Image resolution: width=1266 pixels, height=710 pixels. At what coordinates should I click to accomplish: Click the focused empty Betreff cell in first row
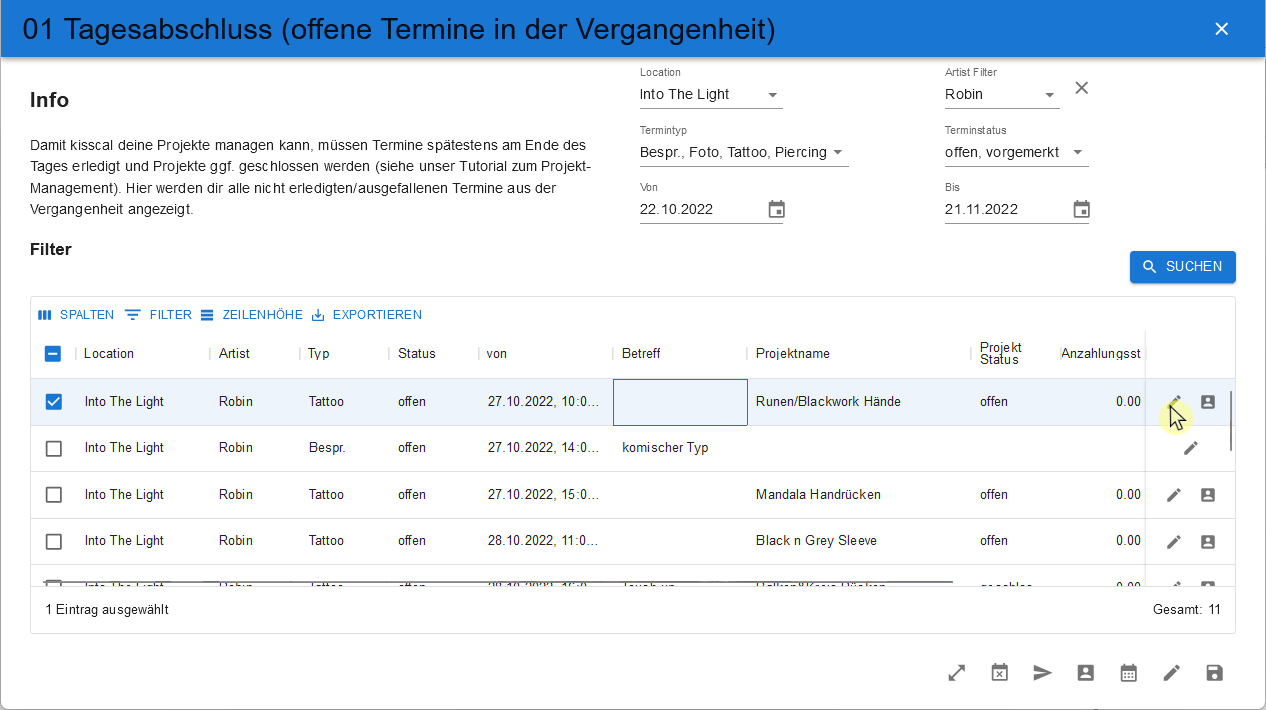pyautogui.click(x=680, y=402)
